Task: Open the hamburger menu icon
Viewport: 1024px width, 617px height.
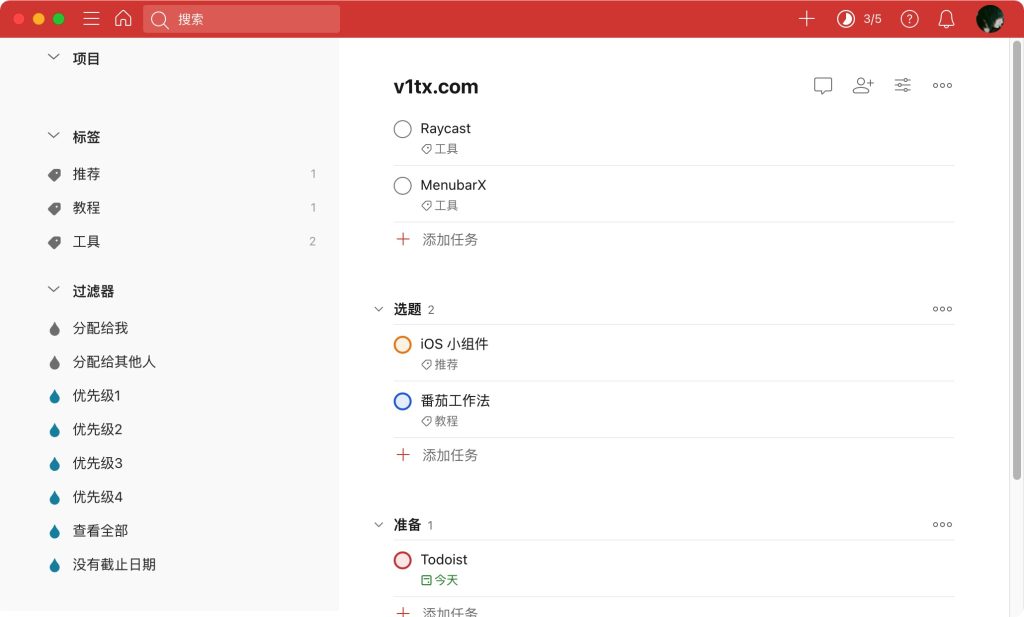Action: tap(91, 19)
